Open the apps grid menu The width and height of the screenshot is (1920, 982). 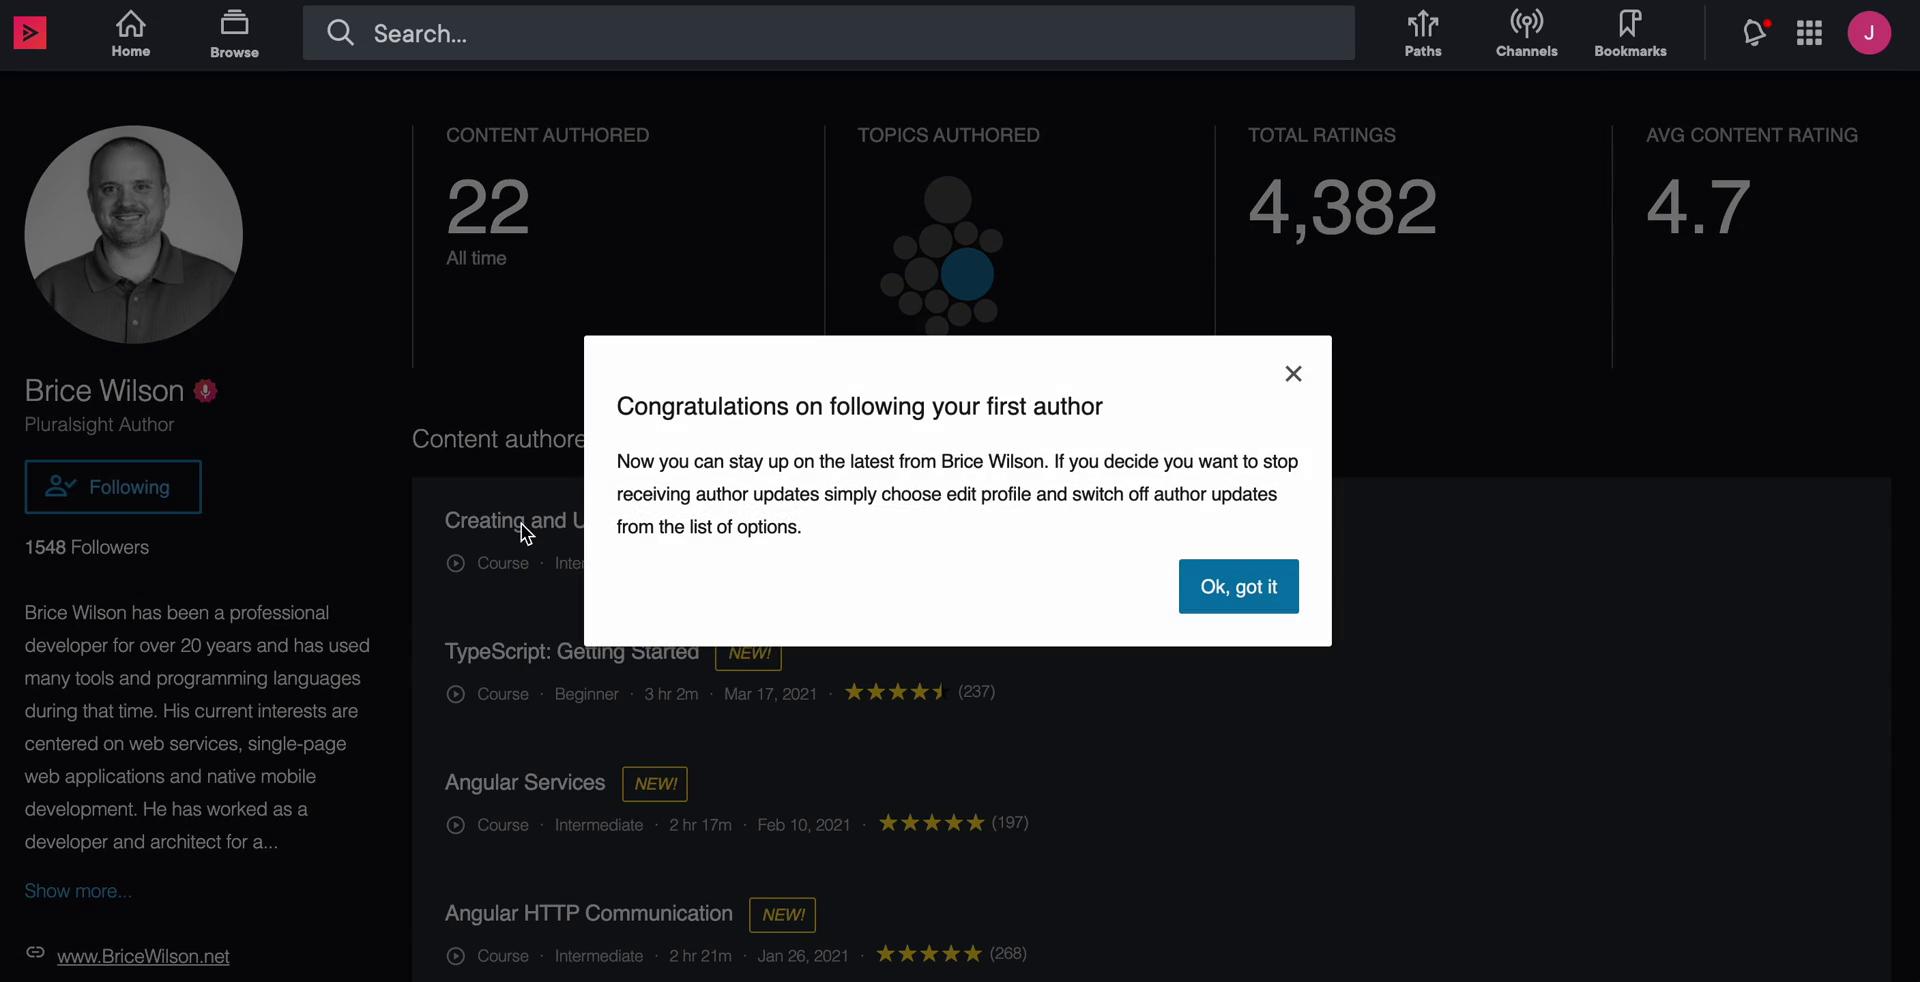click(x=1810, y=33)
